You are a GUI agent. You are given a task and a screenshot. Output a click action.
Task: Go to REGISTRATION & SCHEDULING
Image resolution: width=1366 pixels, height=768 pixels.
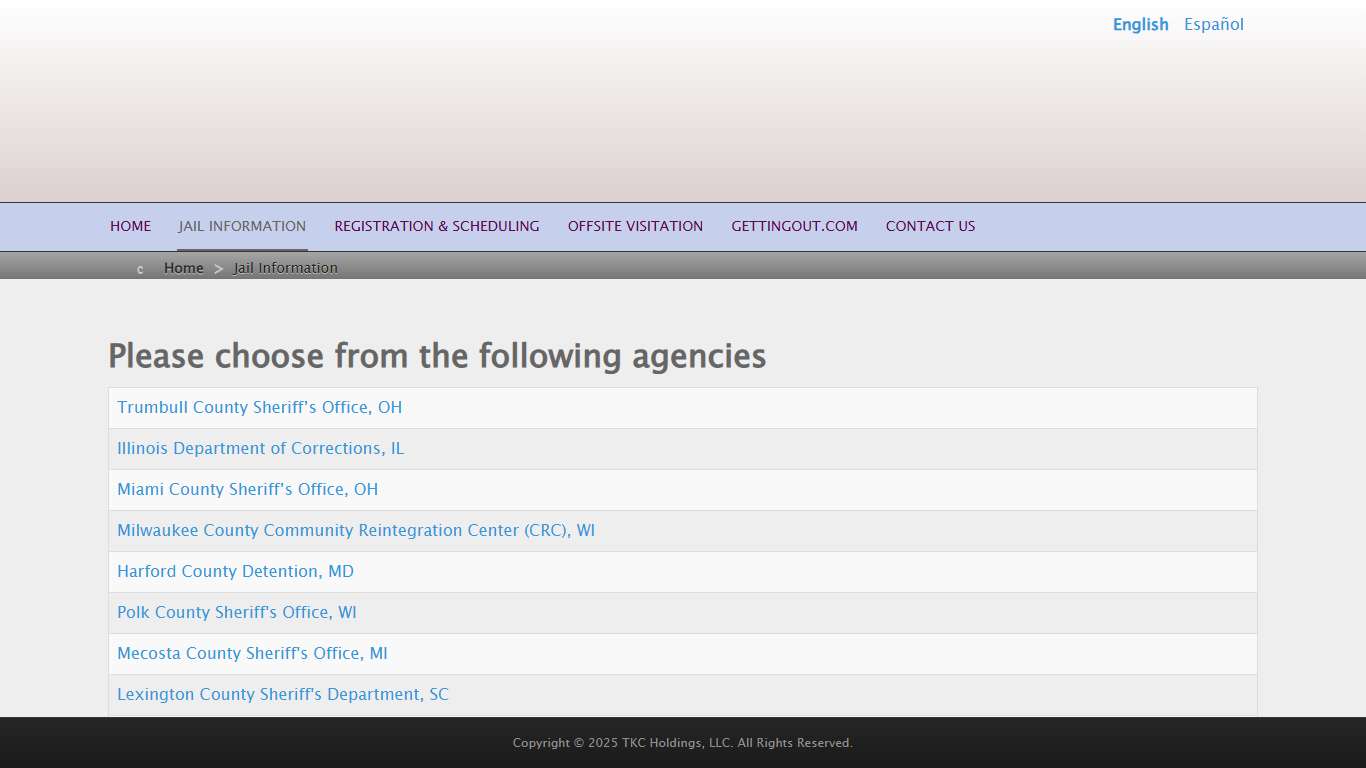[436, 226]
